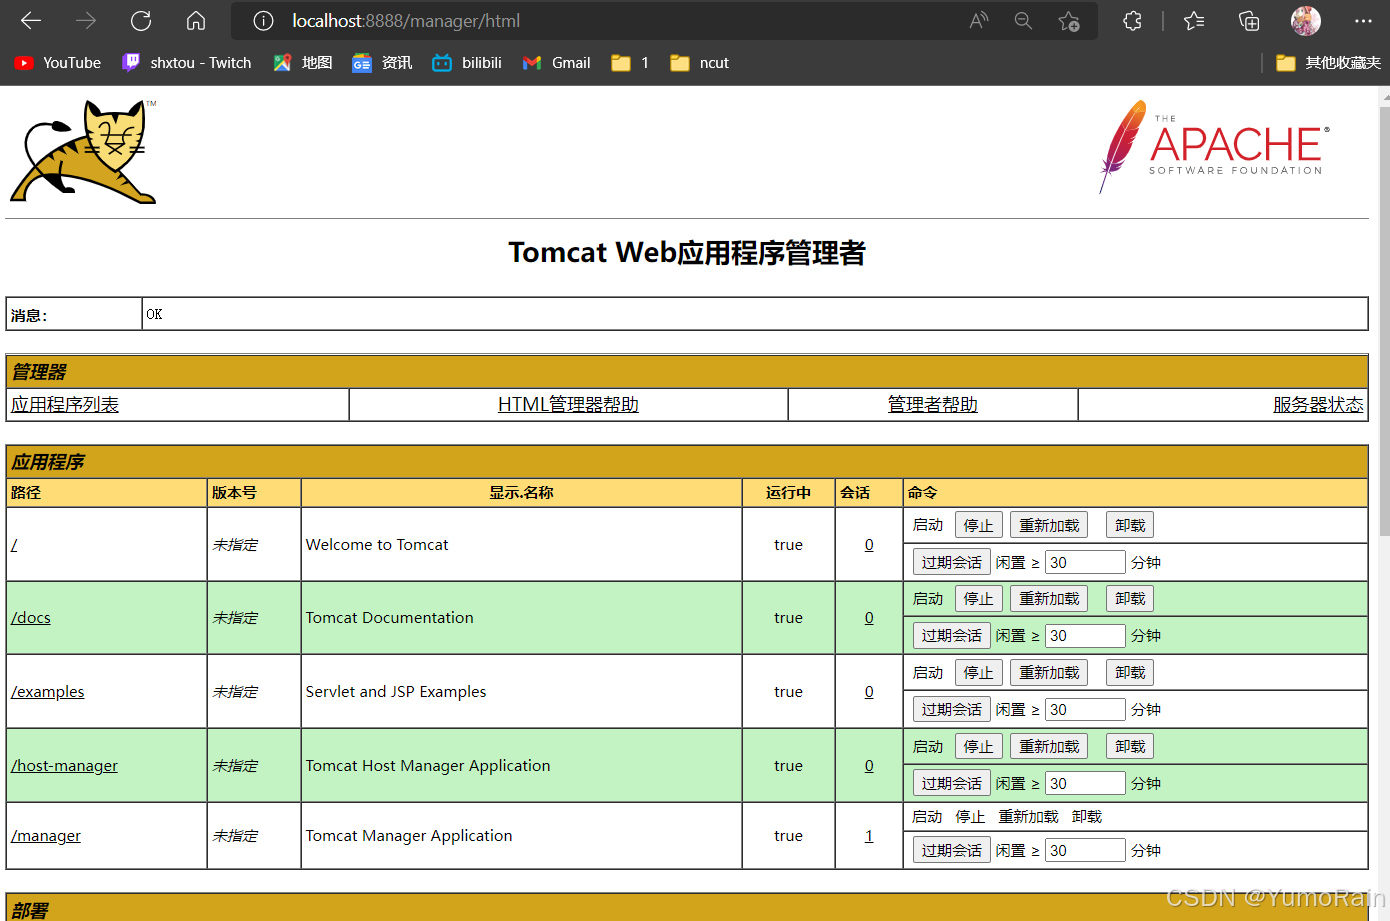Open the Extensions puzzle icon
This screenshot has height=921, width=1390.
pos(1132,21)
